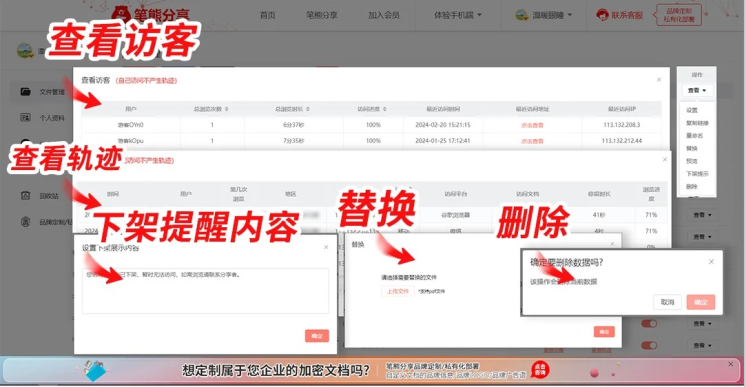This screenshot has width=746, height=387.
Task: Open the 温暖眼眸 user menu
Action: click(544, 15)
